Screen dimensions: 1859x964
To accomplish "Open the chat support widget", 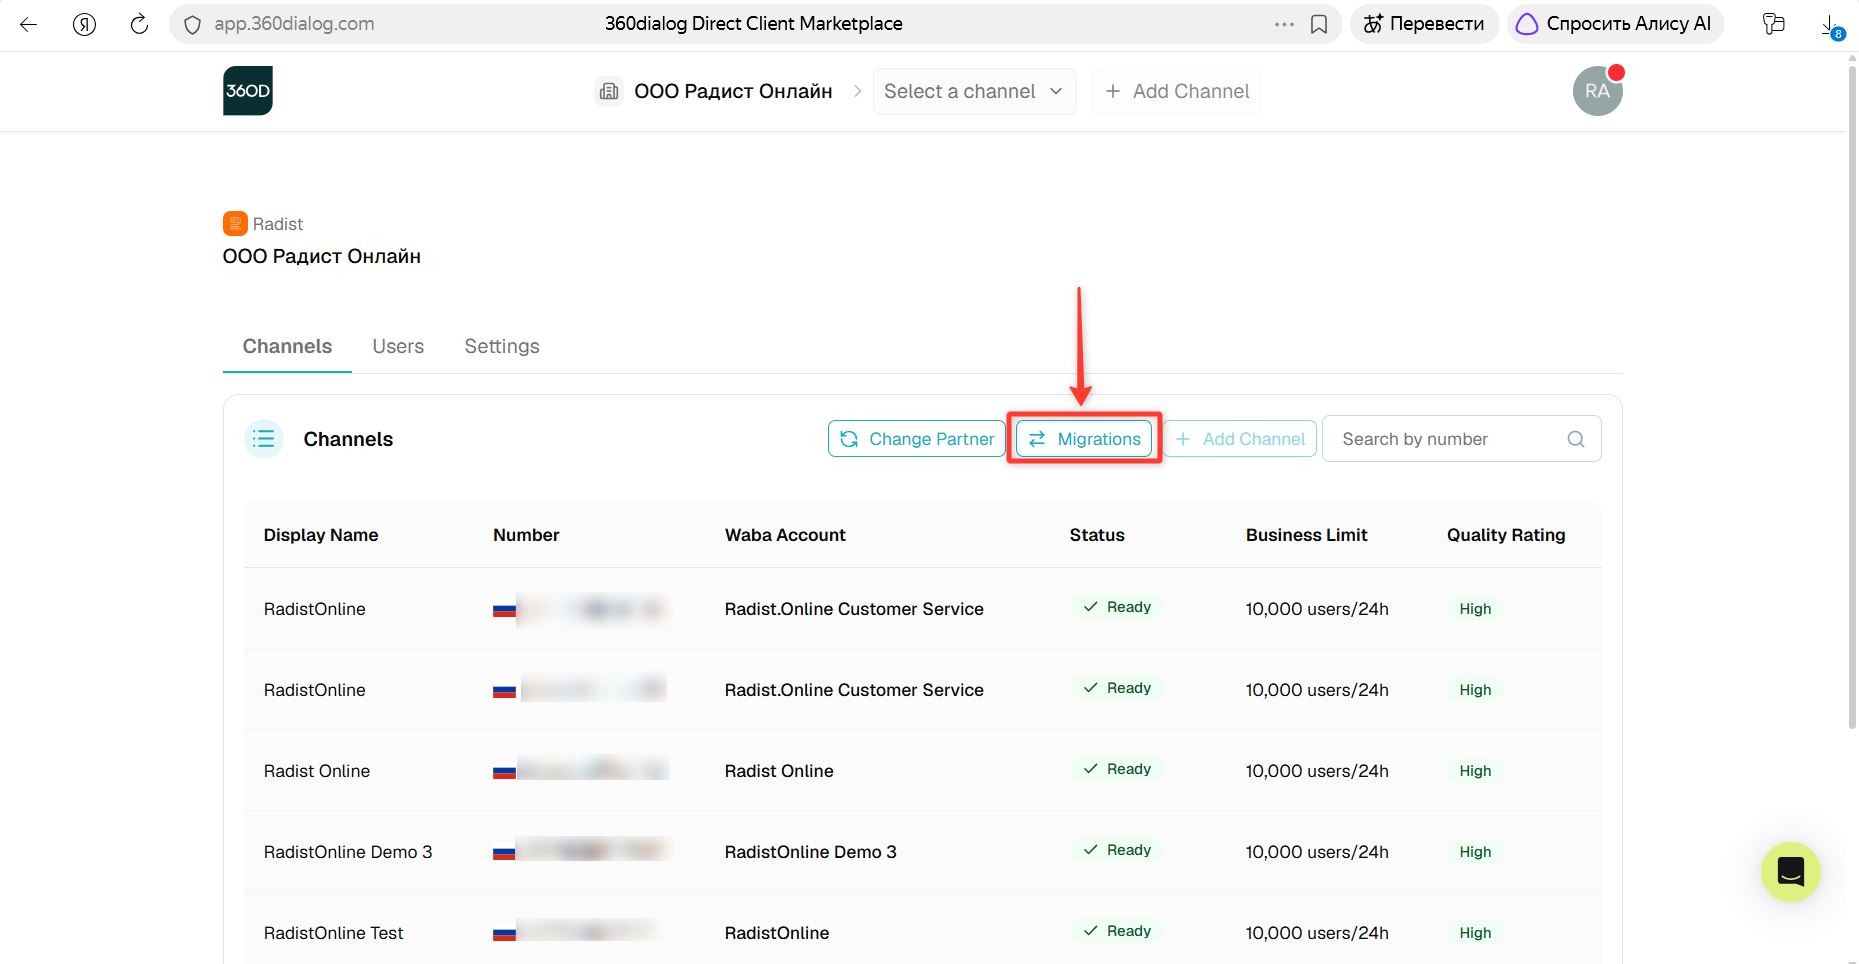I will point(1790,872).
